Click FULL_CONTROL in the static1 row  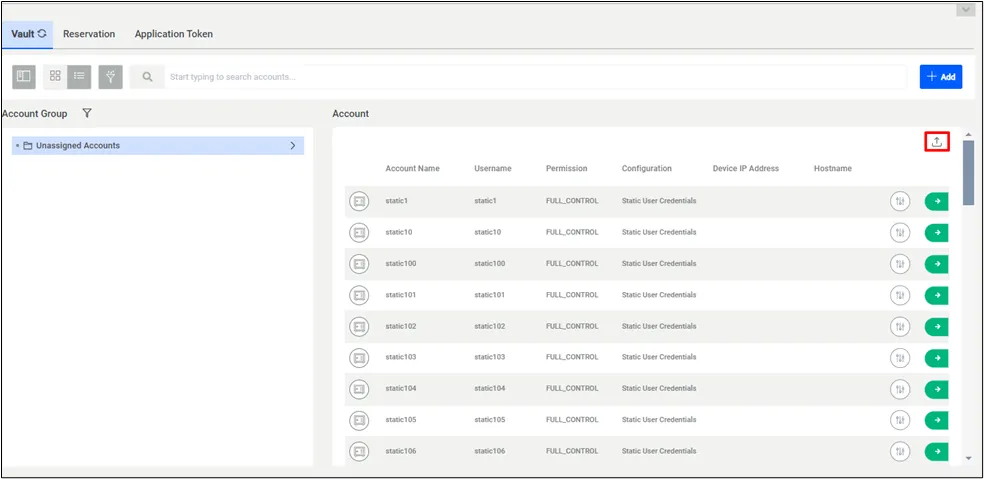tap(572, 201)
